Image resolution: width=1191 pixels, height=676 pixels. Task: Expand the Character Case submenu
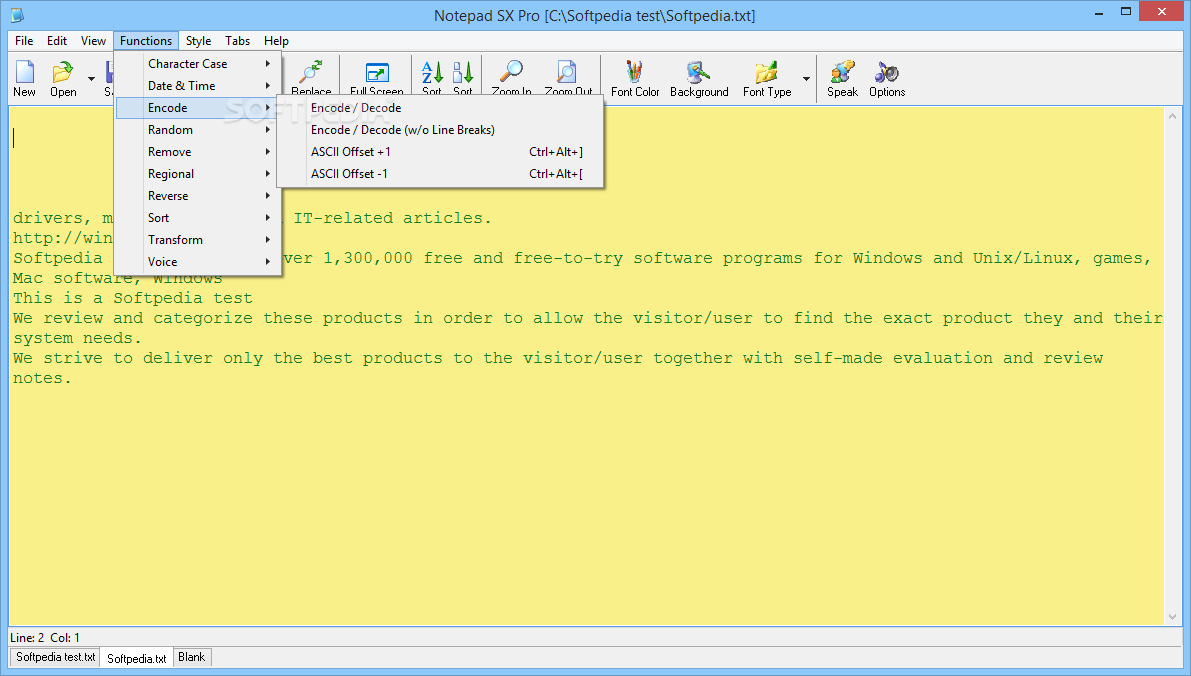(197, 64)
